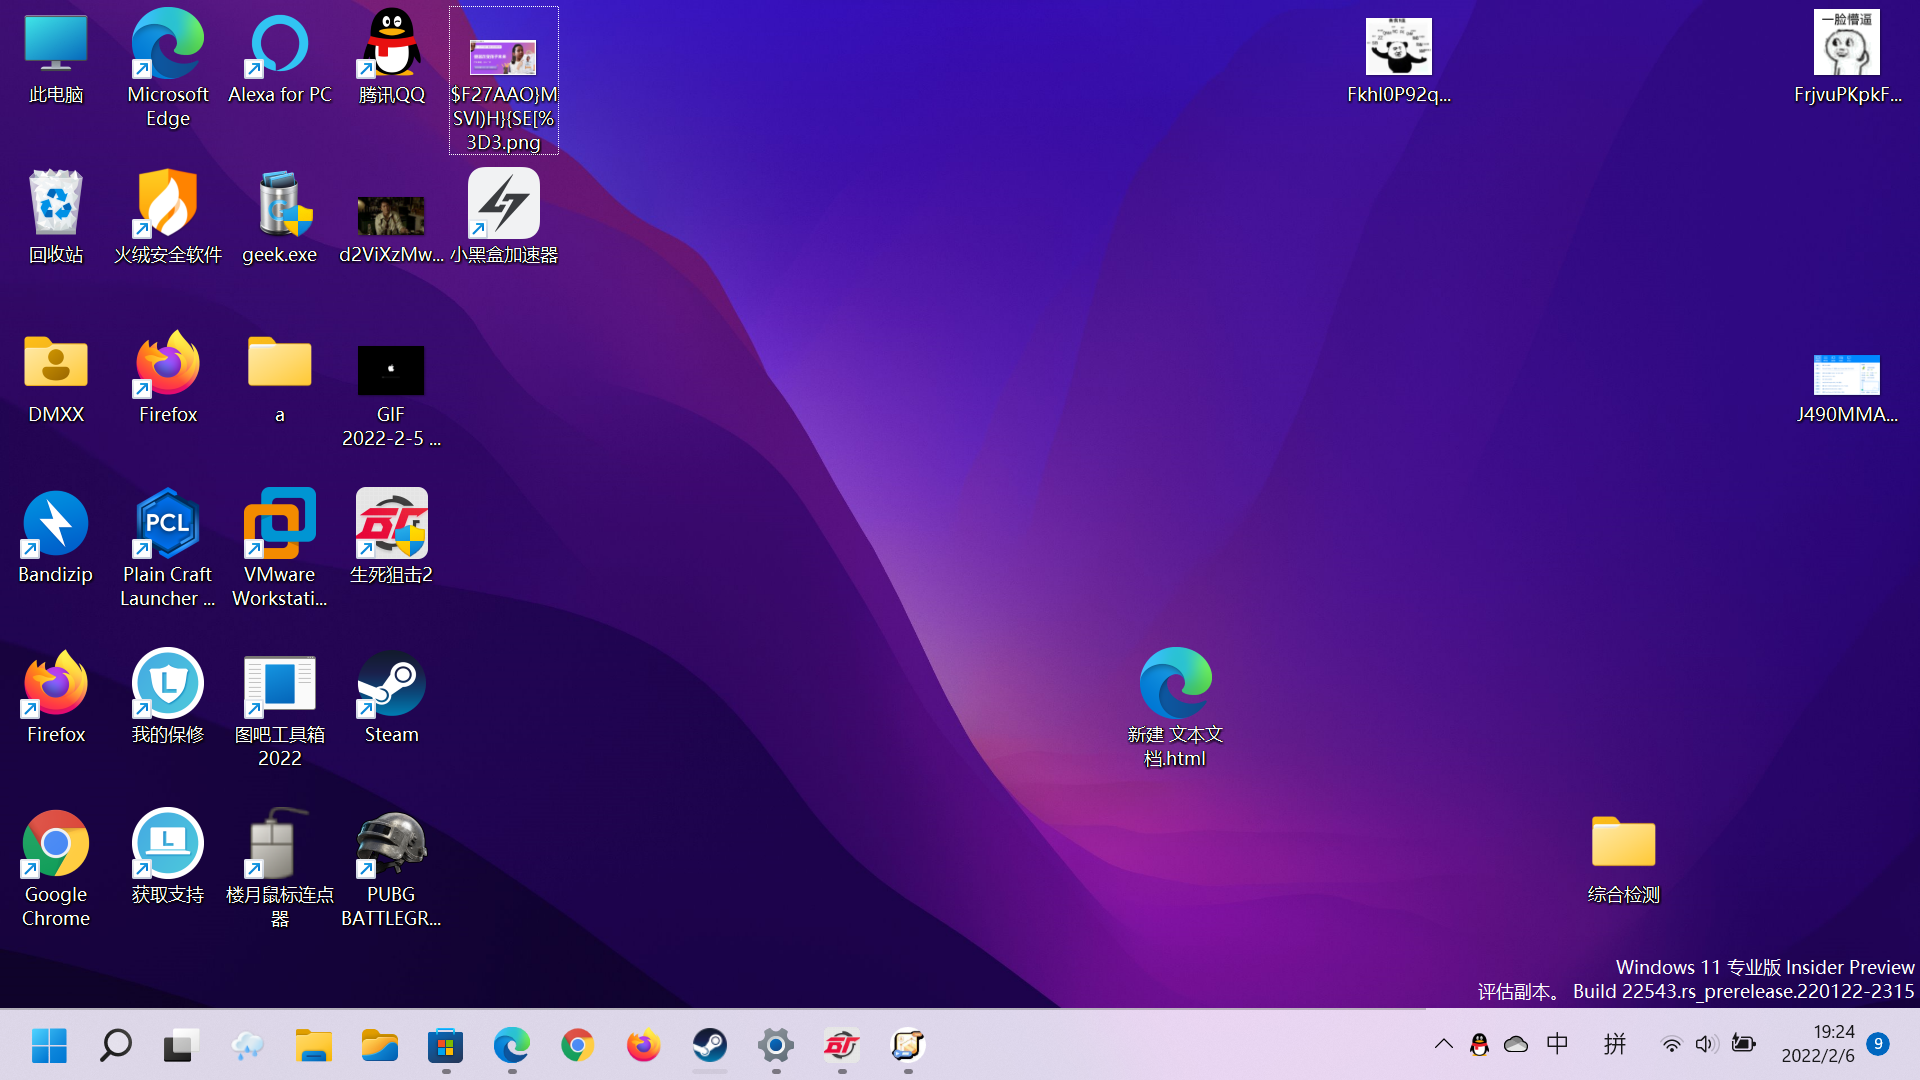Open the 拼 input method switcher
This screenshot has width=1920, height=1080.
[x=1614, y=1045]
